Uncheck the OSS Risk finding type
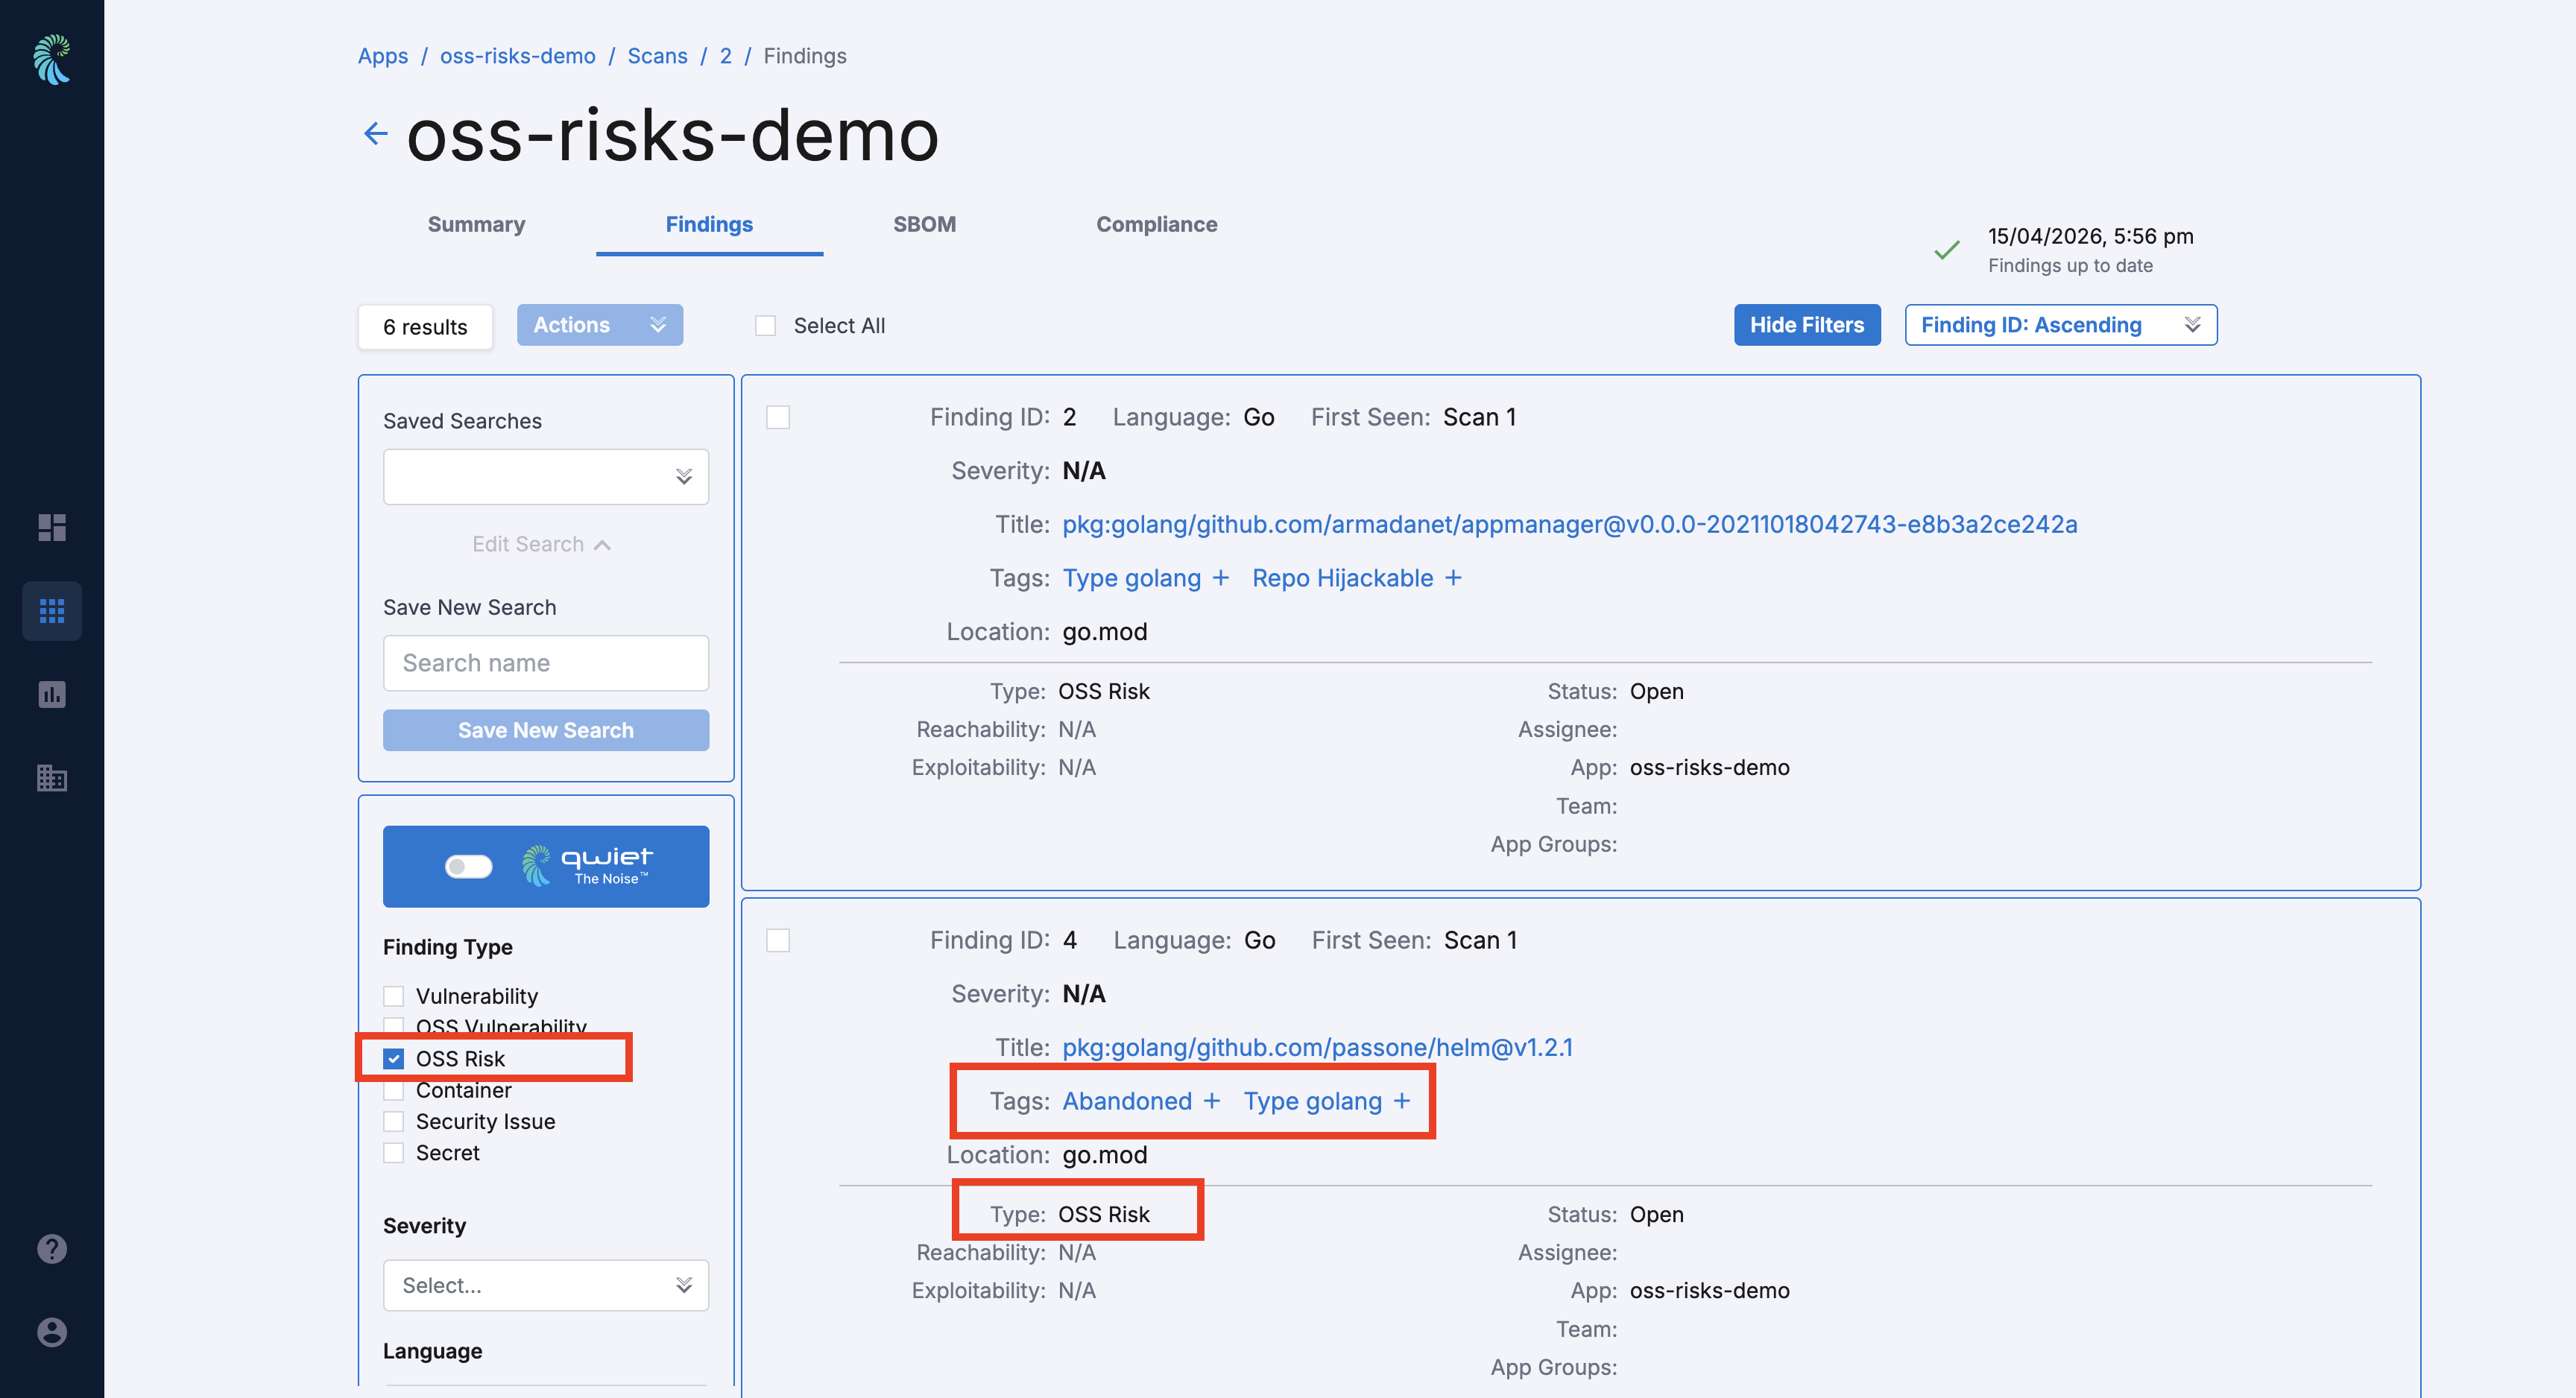 [394, 1058]
